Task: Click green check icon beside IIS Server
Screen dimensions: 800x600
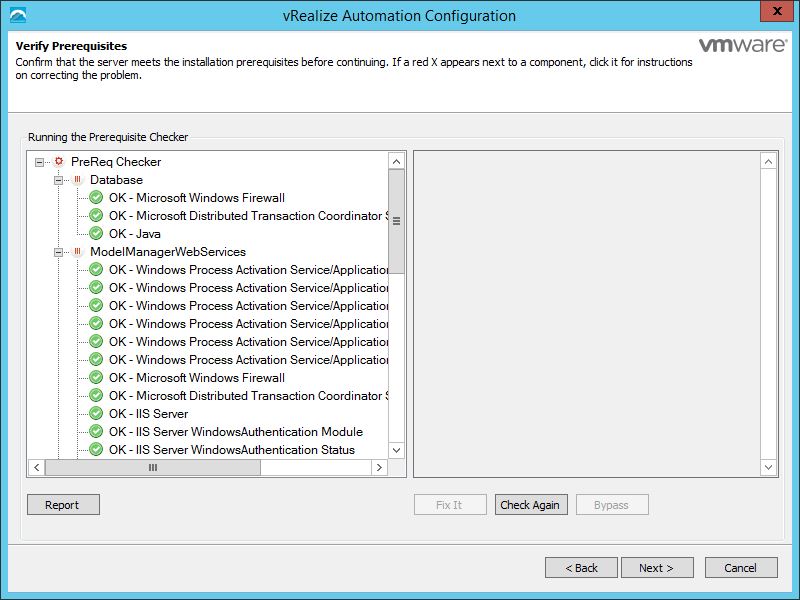Action: click(x=97, y=414)
